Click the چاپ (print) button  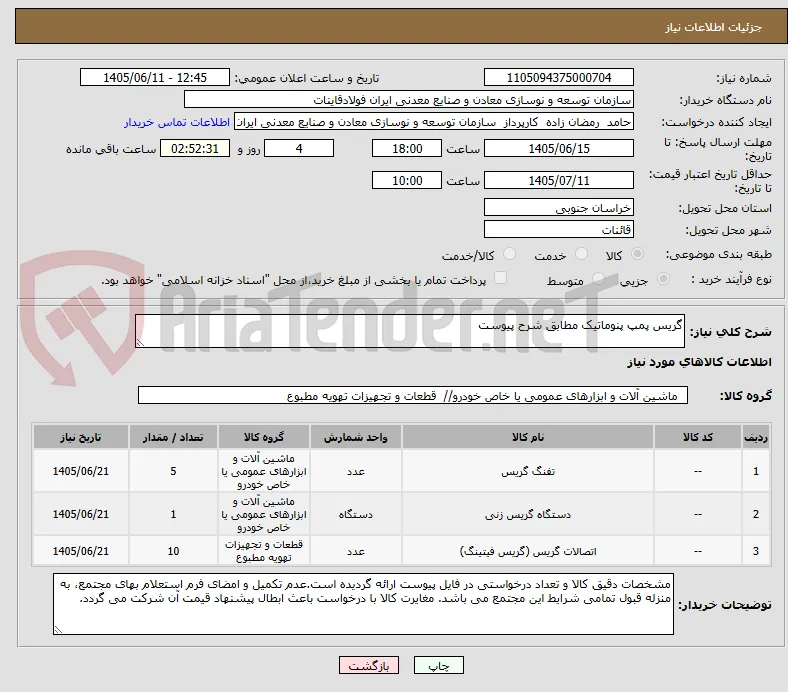point(438,665)
